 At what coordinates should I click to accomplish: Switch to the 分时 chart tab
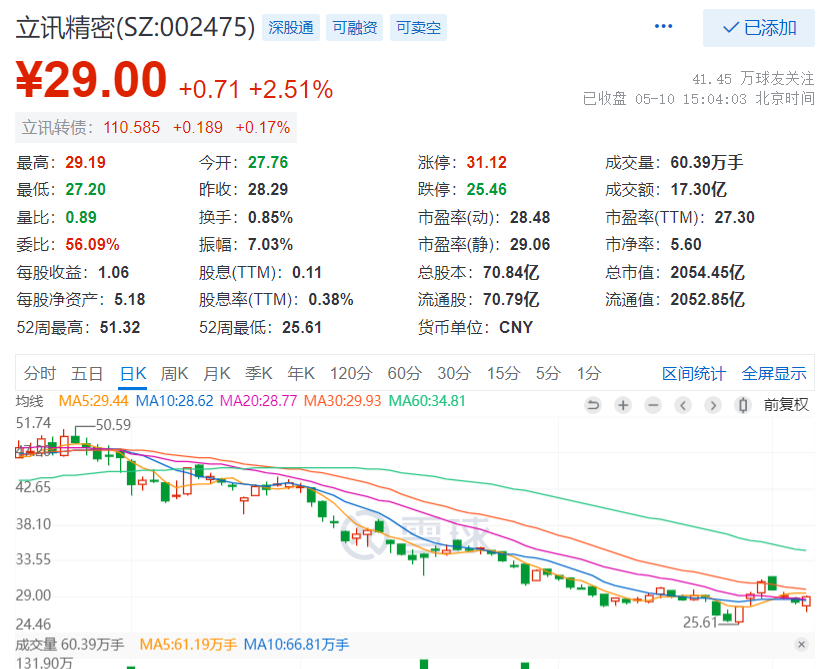(x=40, y=374)
